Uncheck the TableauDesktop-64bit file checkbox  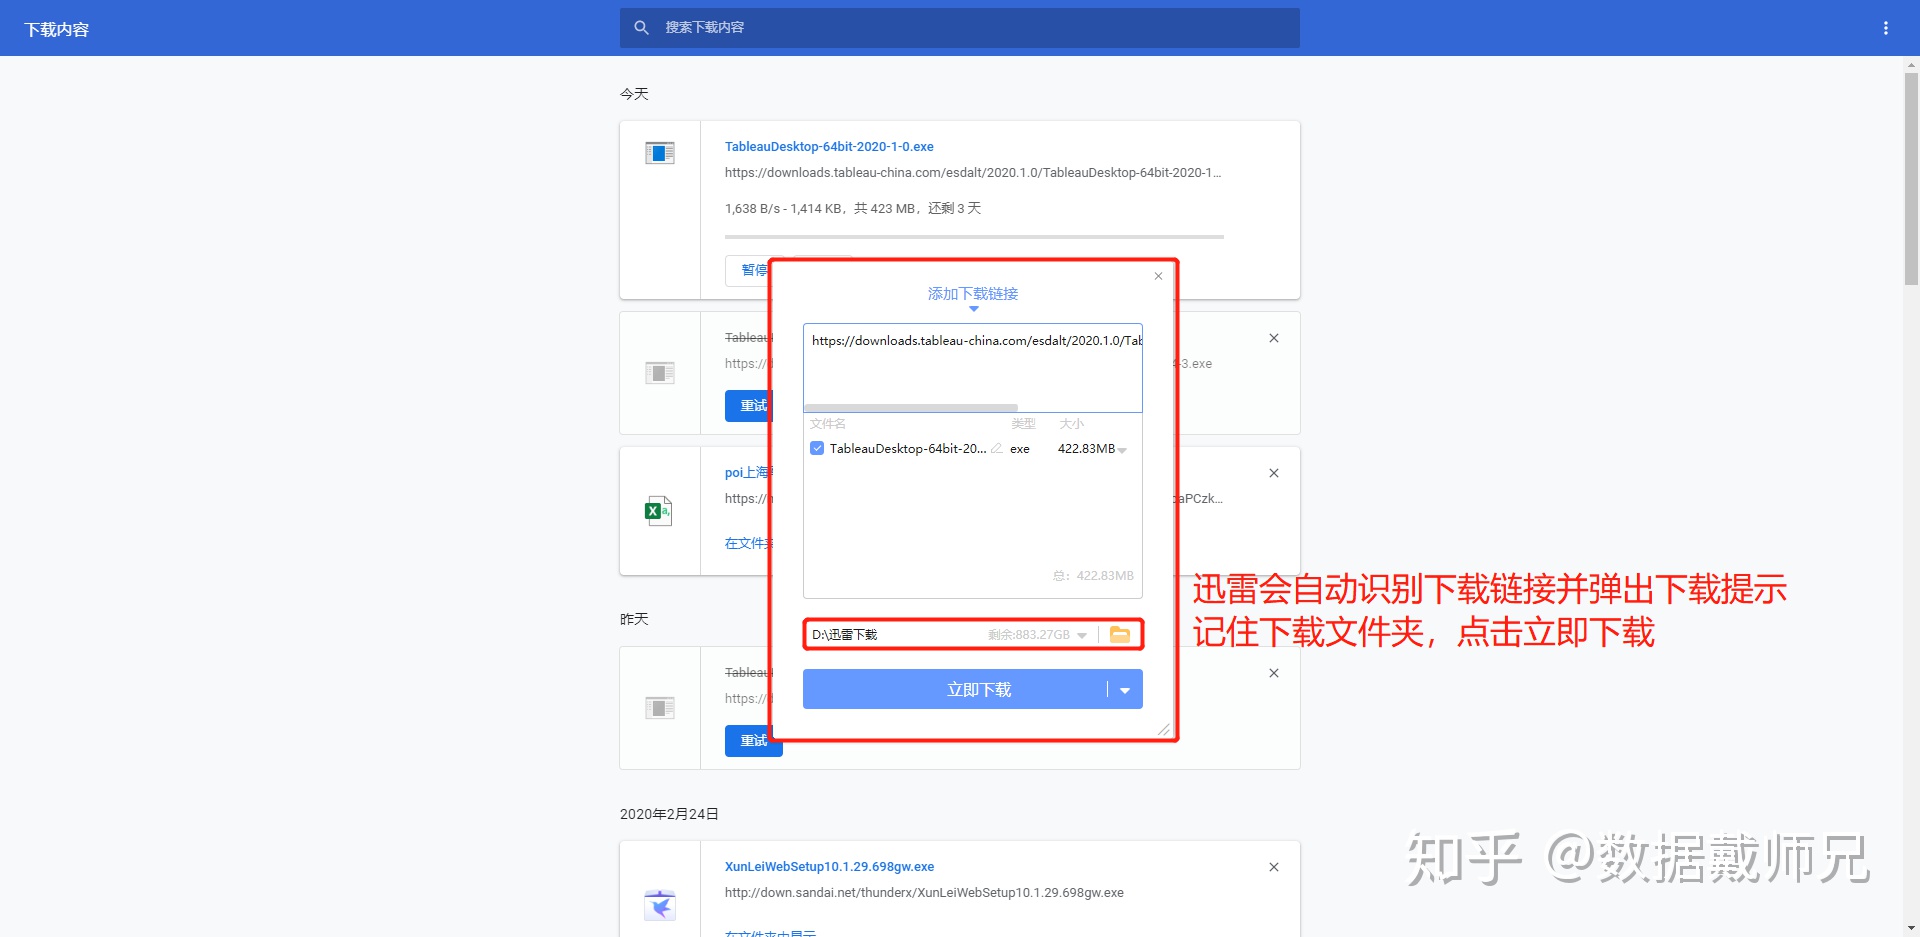click(x=817, y=449)
